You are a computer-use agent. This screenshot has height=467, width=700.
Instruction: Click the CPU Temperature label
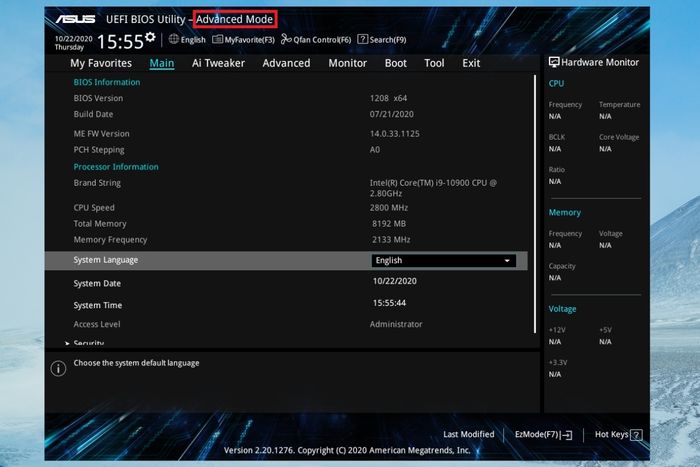pos(619,104)
